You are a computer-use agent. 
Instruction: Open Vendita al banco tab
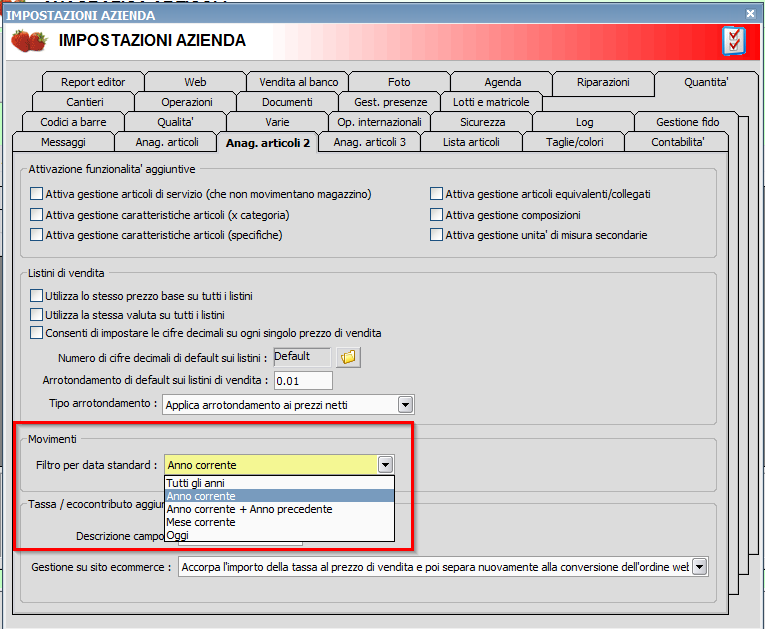[298, 82]
